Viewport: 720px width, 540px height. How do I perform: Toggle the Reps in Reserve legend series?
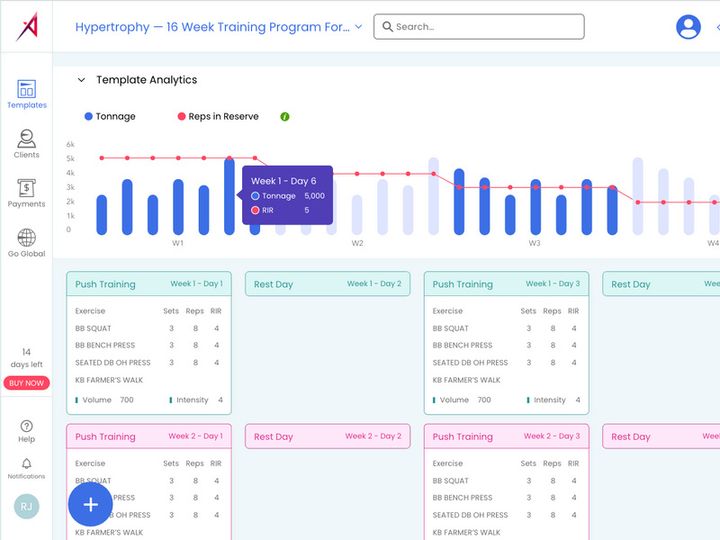tap(218, 117)
